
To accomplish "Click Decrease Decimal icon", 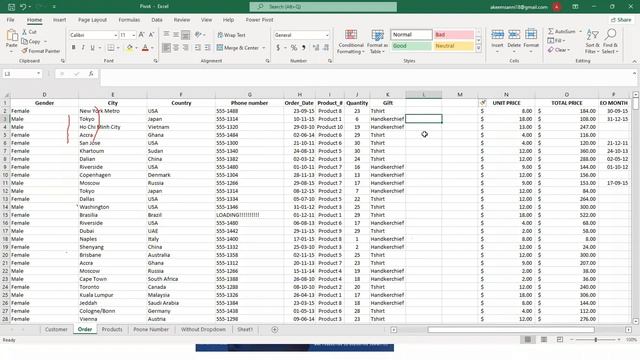I will [x=326, y=48].
